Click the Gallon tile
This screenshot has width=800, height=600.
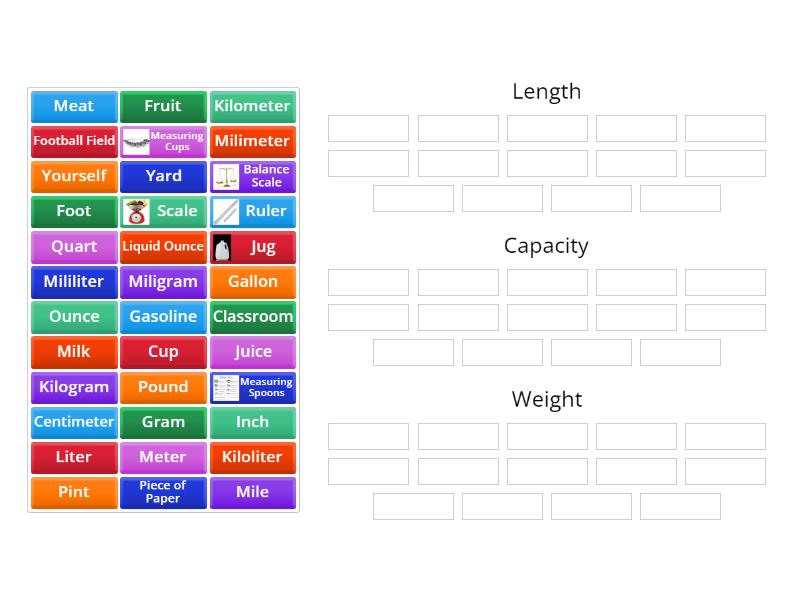tap(253, 281)
